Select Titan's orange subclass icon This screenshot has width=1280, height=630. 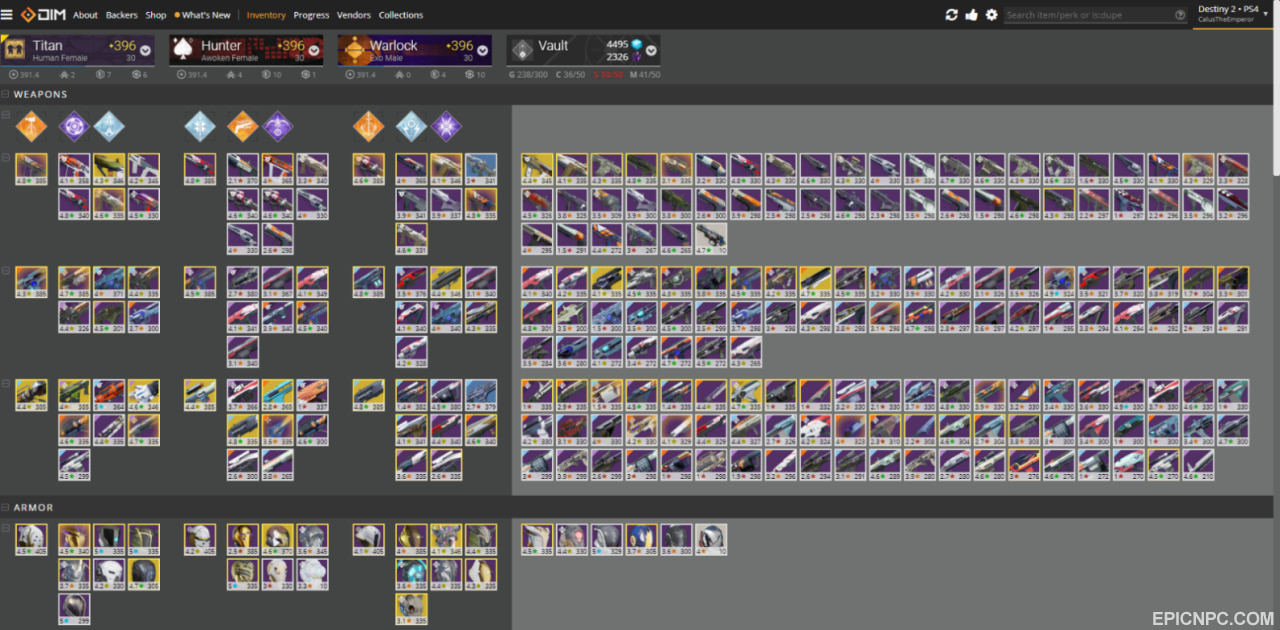[x=31, y=126]
